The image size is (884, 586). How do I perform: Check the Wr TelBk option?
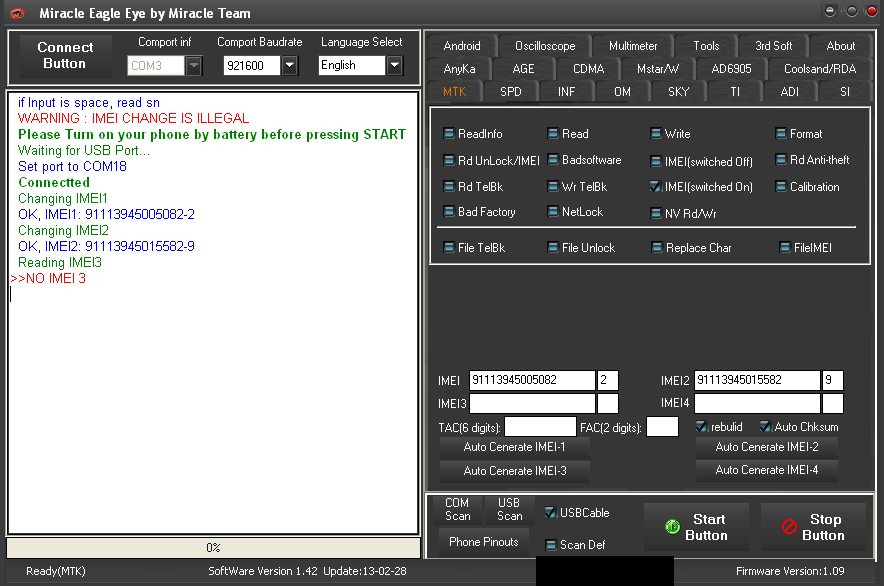577,187
